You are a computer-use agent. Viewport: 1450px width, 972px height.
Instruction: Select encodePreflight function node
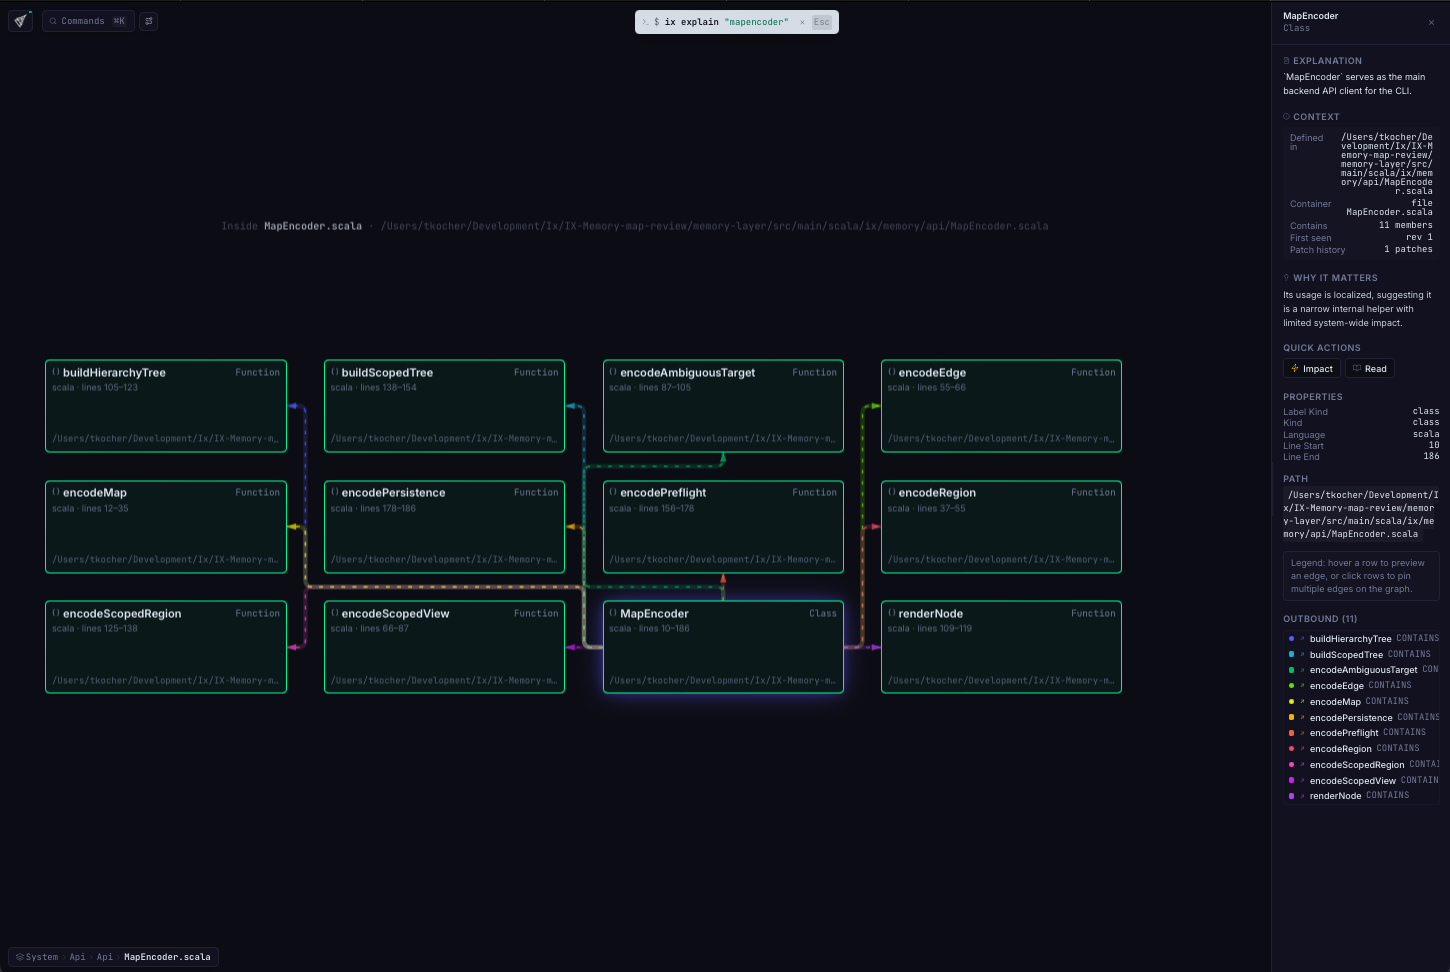pyautogui.click(x=723, y=527)
